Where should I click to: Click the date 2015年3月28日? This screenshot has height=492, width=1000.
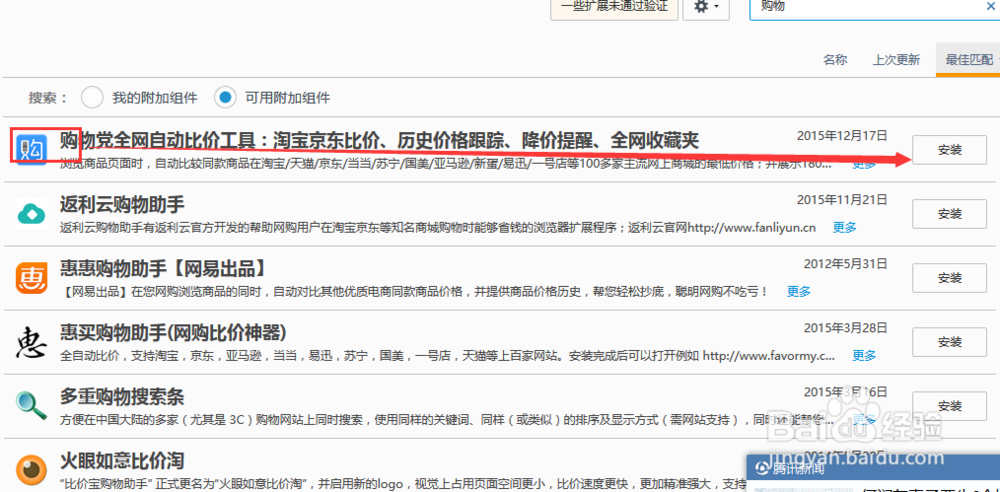pyautogui.click(x=846, y=327)
